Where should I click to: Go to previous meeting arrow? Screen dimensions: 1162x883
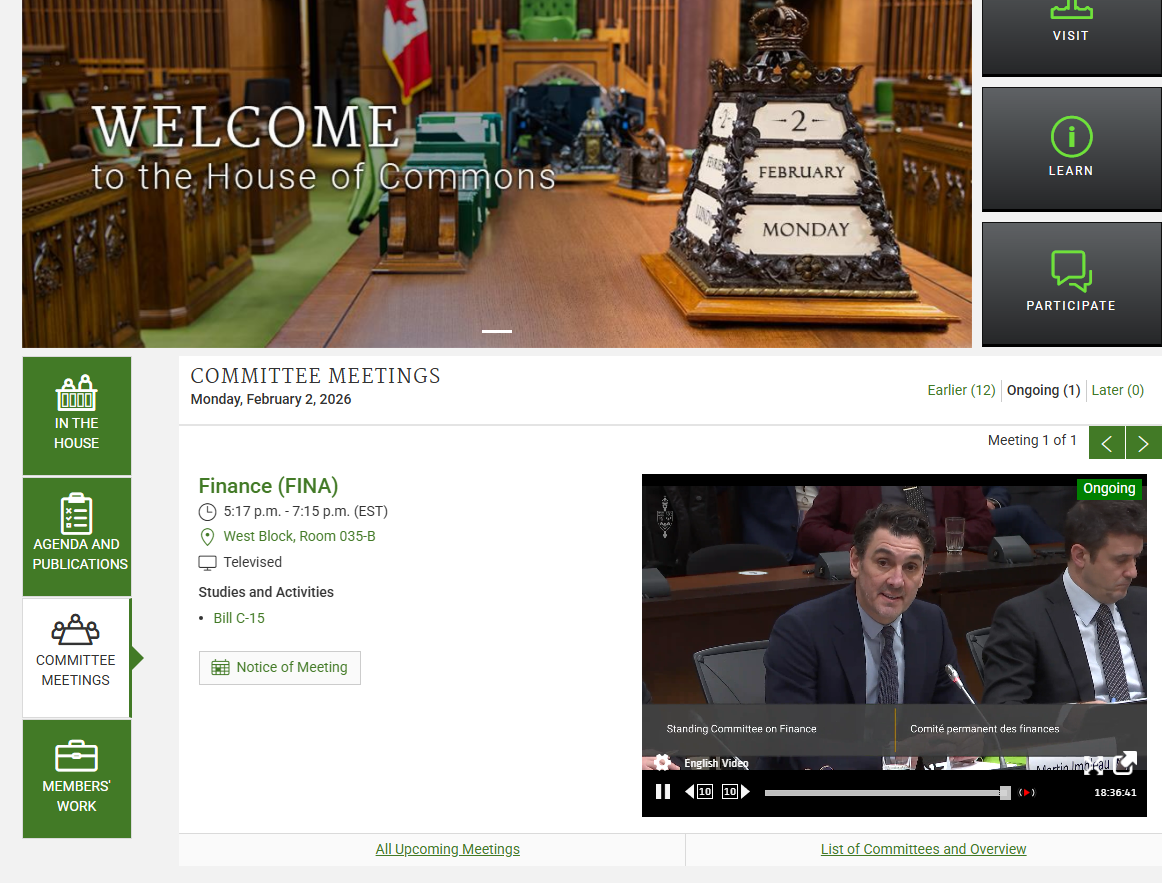pos(1107,443)
